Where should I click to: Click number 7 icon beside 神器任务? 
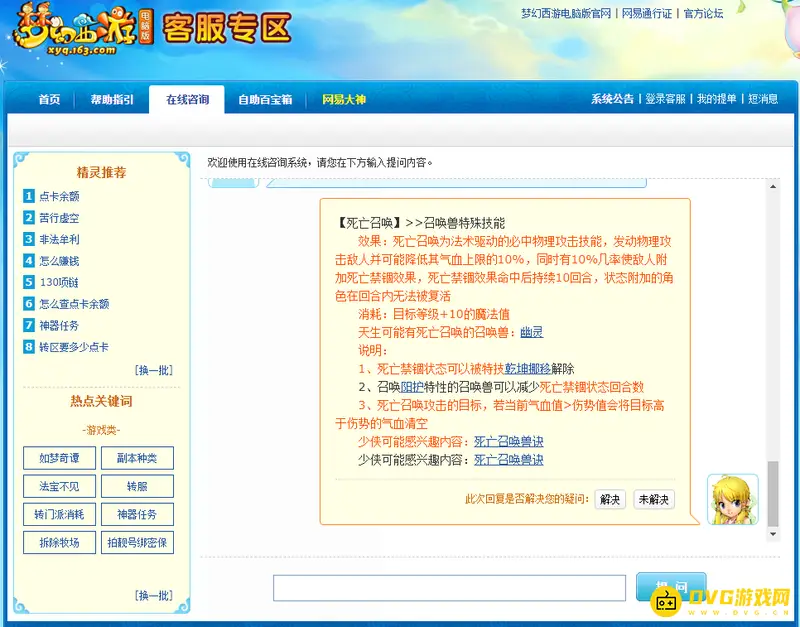(x=29, y=325)
